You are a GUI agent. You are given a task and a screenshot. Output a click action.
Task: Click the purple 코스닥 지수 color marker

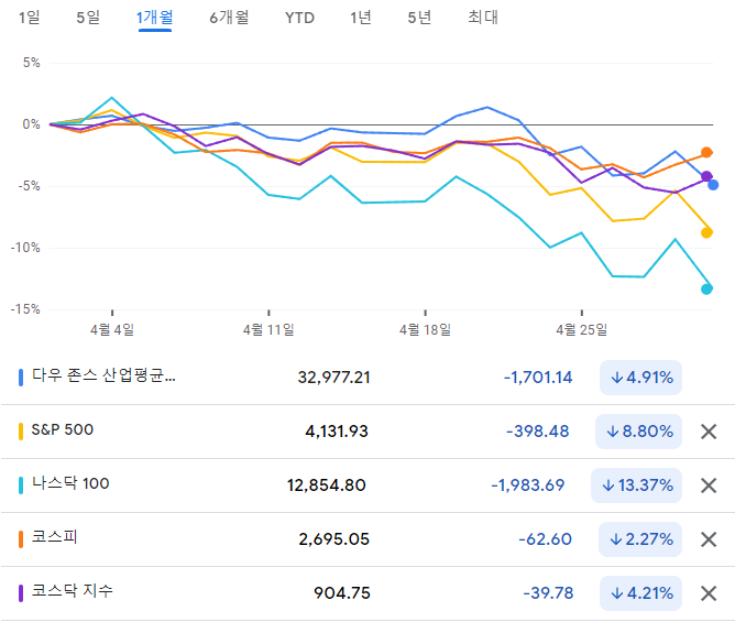tap(21, 593)
